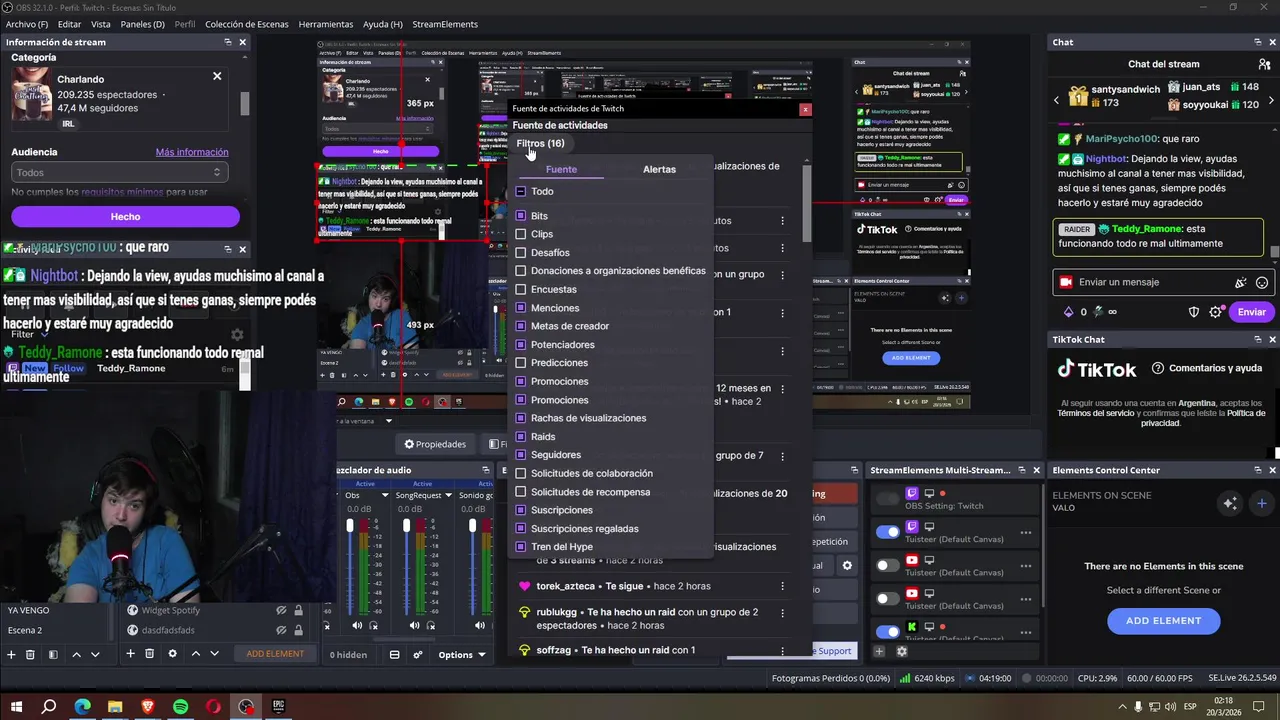
Task: Add multi-stream destination plus icon
Action: pos(879,651)
